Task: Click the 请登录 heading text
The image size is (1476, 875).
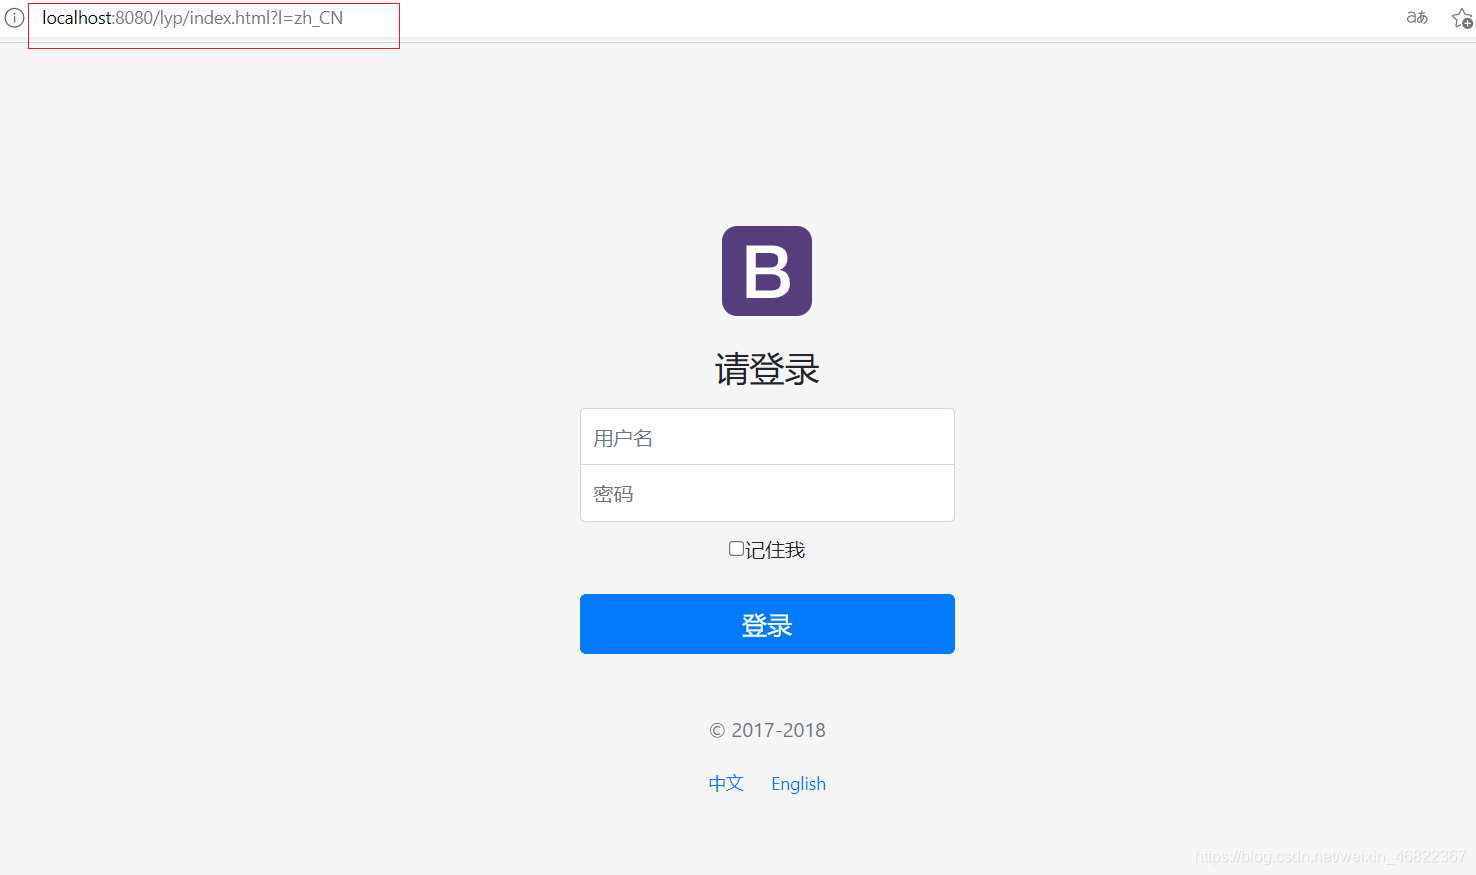Action: (x=767, y=370)
